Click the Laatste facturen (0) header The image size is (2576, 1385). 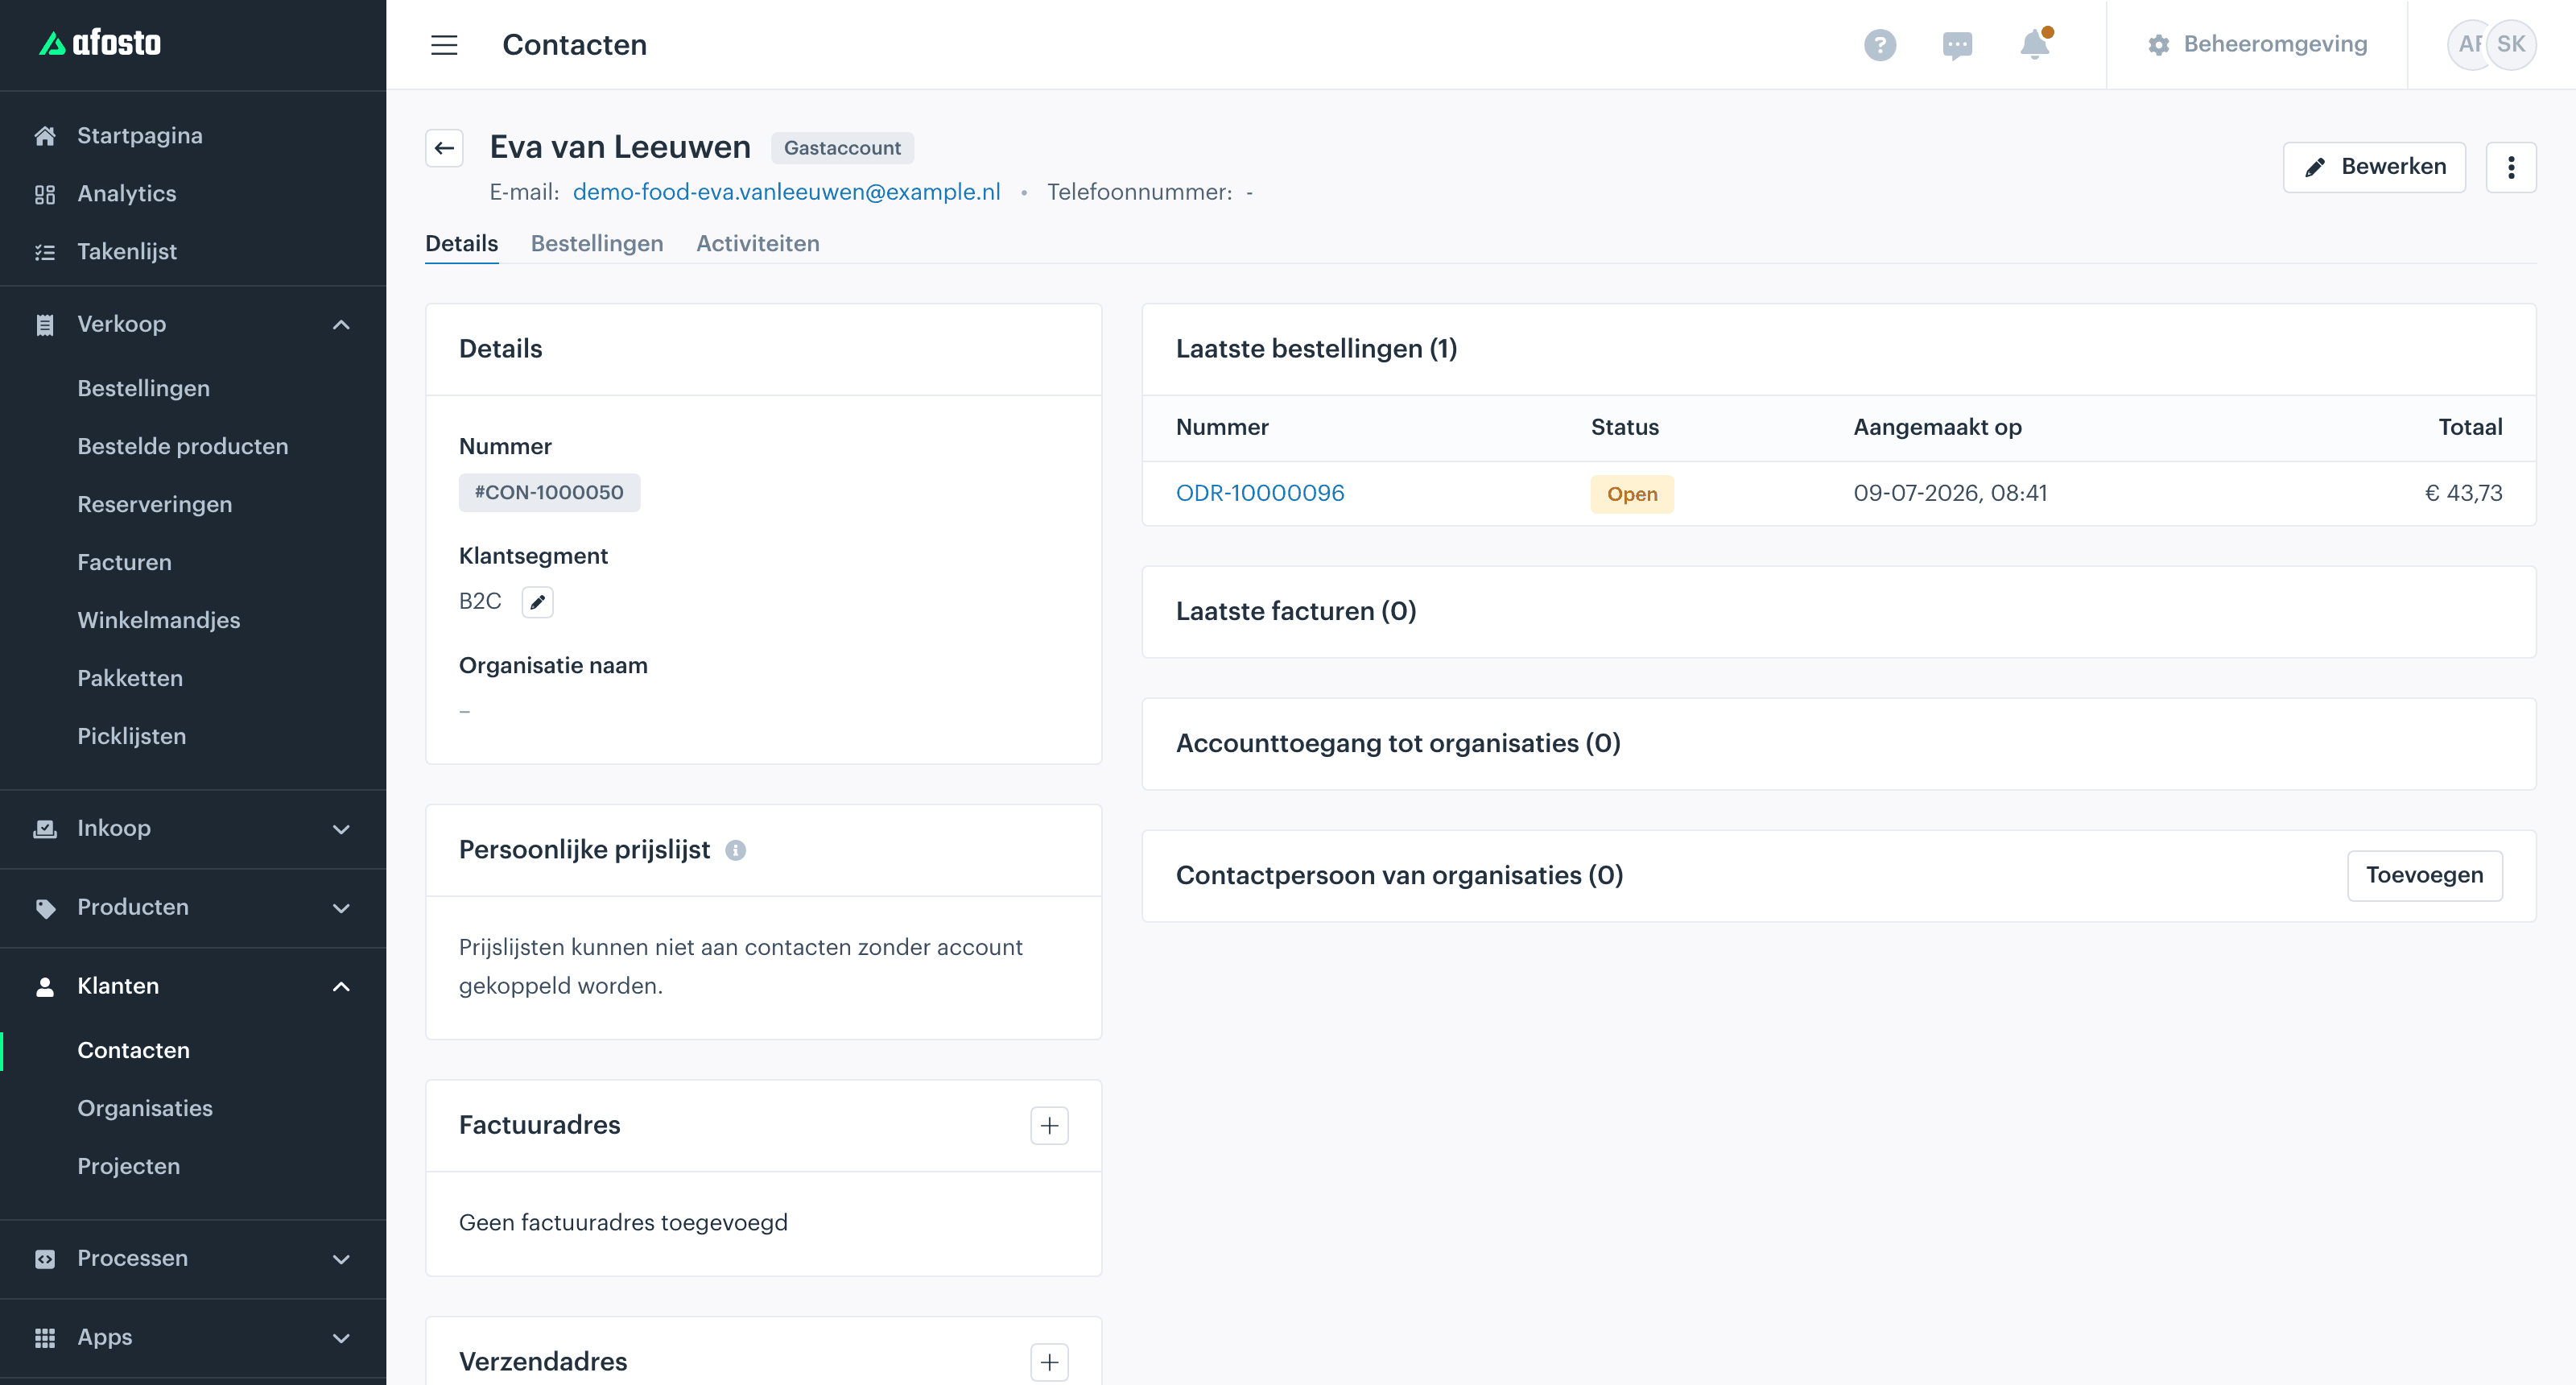tap(1296, 612)
